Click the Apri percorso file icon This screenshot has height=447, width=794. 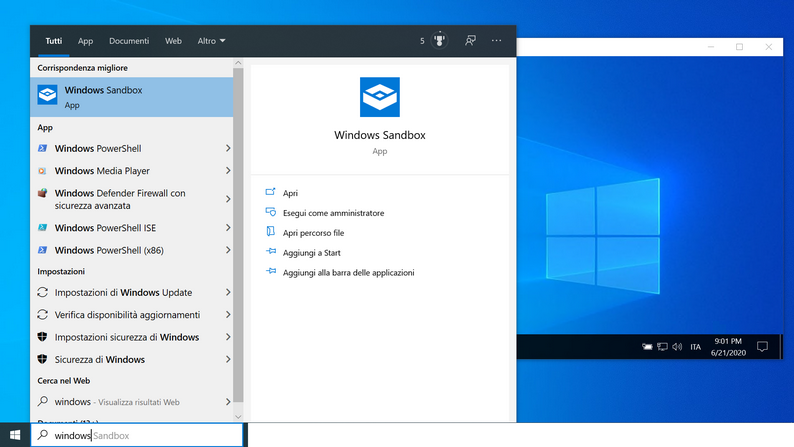coord(270,232)
